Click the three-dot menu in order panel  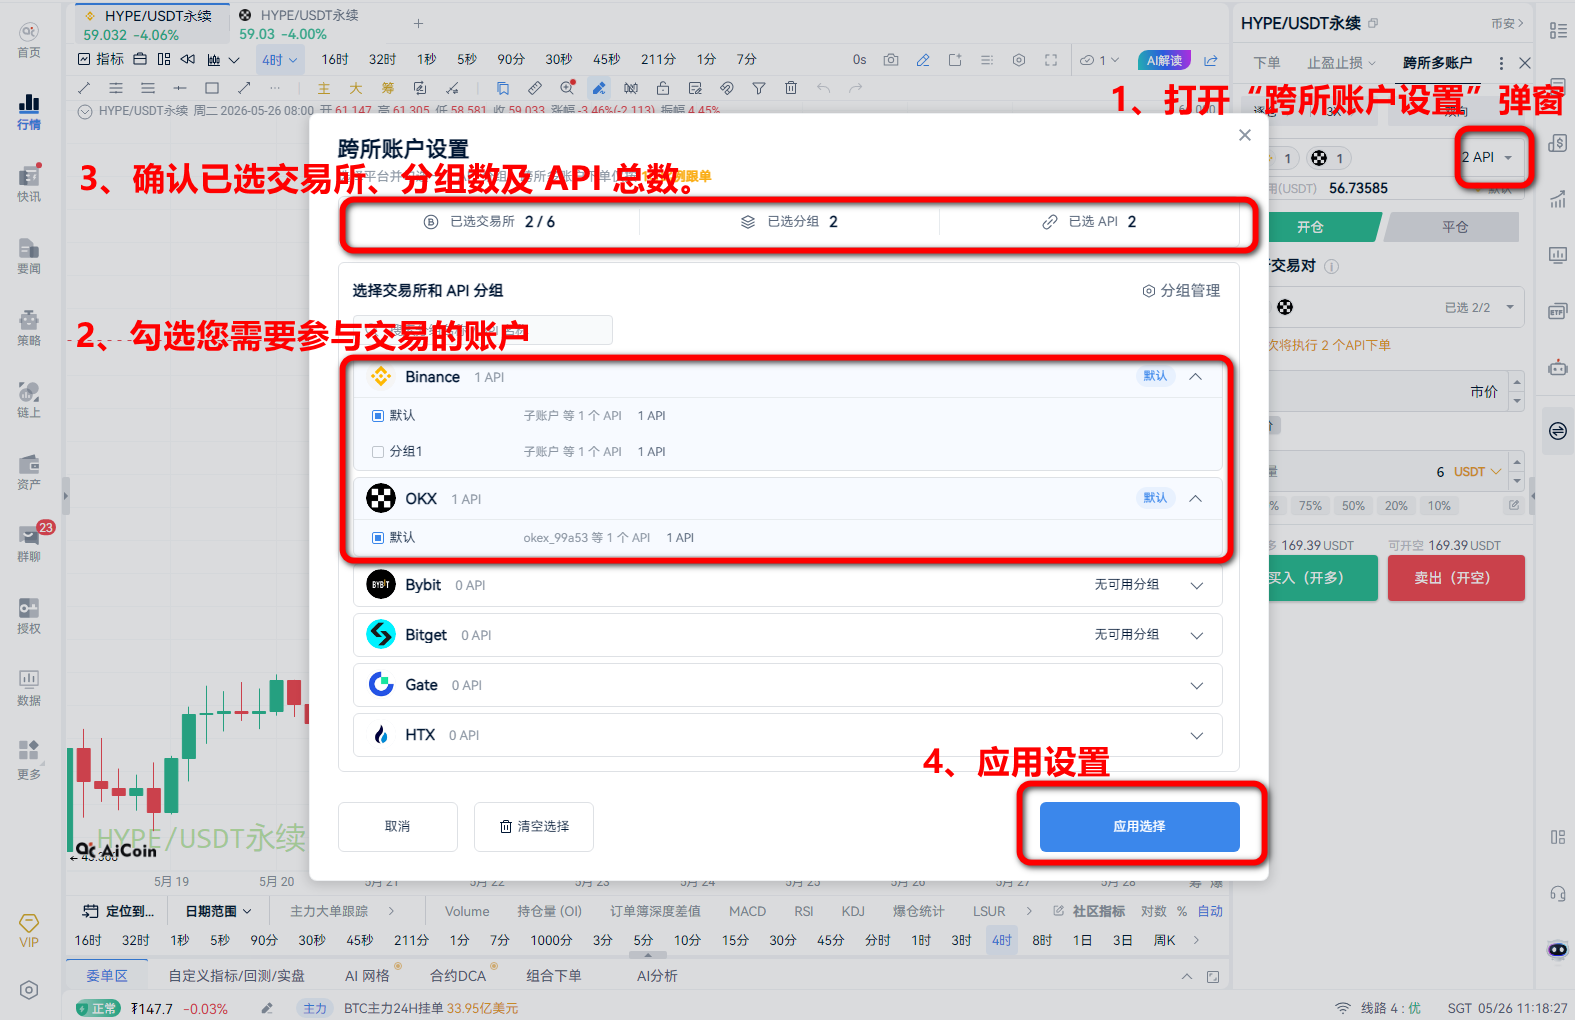click(x=1501, y=63)
